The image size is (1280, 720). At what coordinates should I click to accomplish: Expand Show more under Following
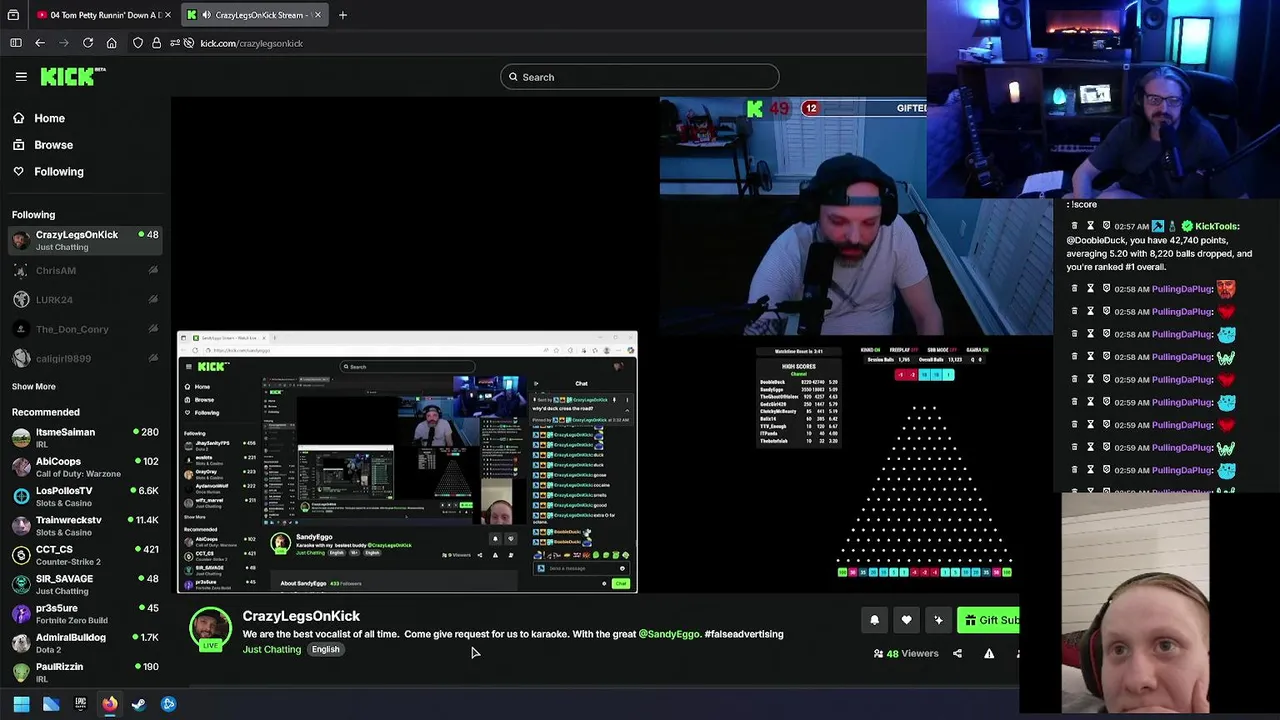tap(34, 386)
